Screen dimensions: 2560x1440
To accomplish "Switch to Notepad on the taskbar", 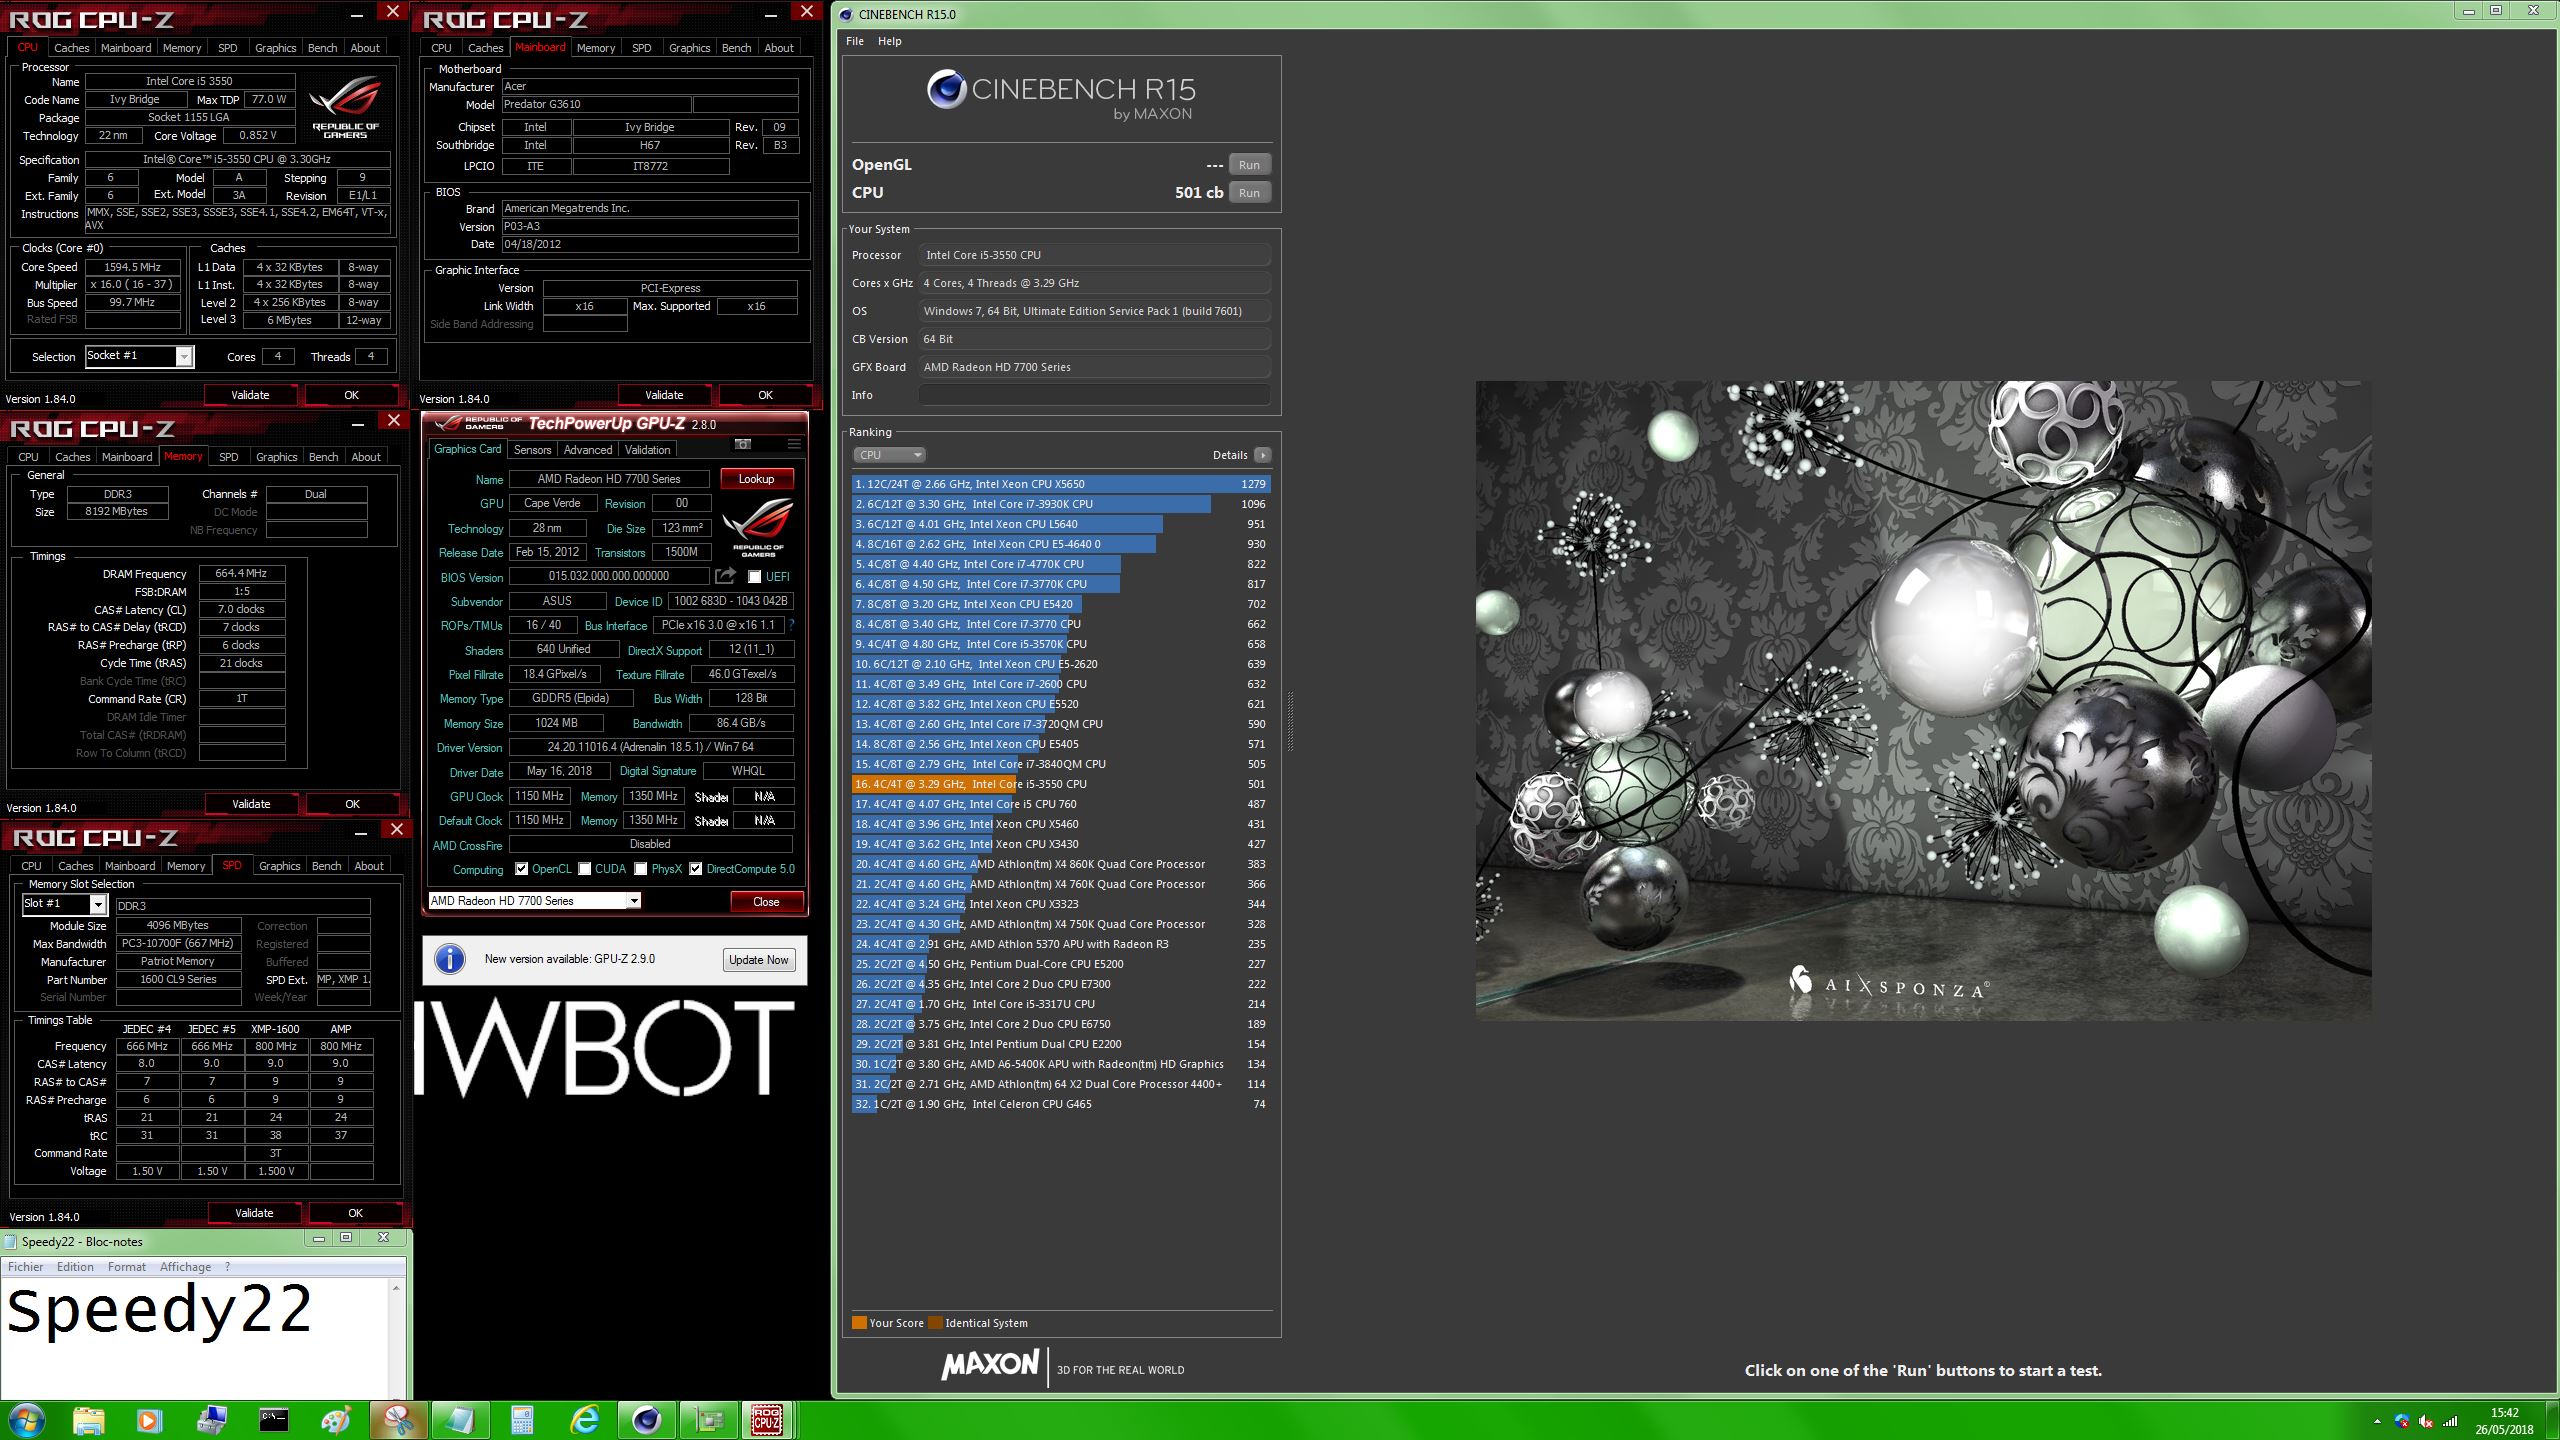I will pyautogui.click(x=460, y=1420).
